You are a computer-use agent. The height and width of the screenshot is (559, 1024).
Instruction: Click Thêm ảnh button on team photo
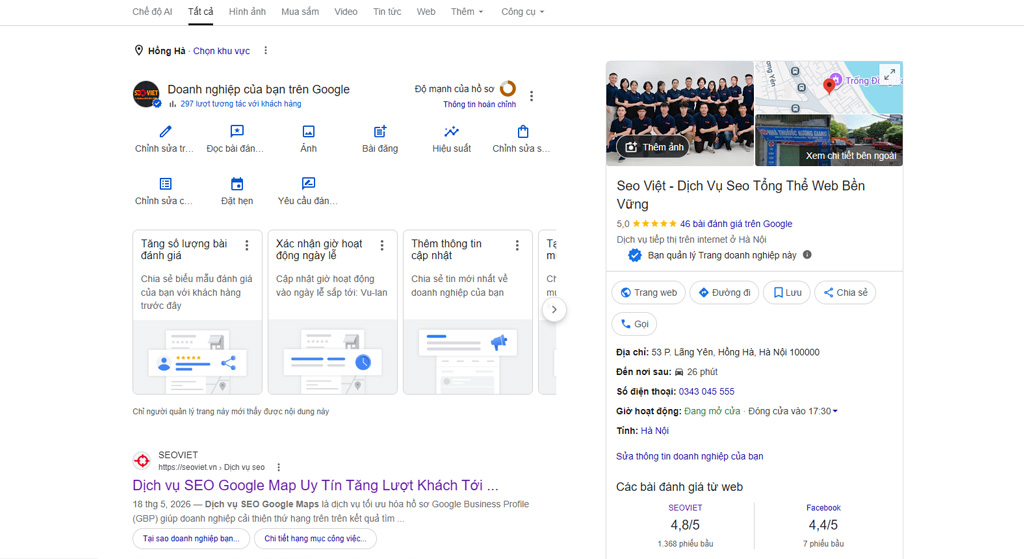[654, 147]
